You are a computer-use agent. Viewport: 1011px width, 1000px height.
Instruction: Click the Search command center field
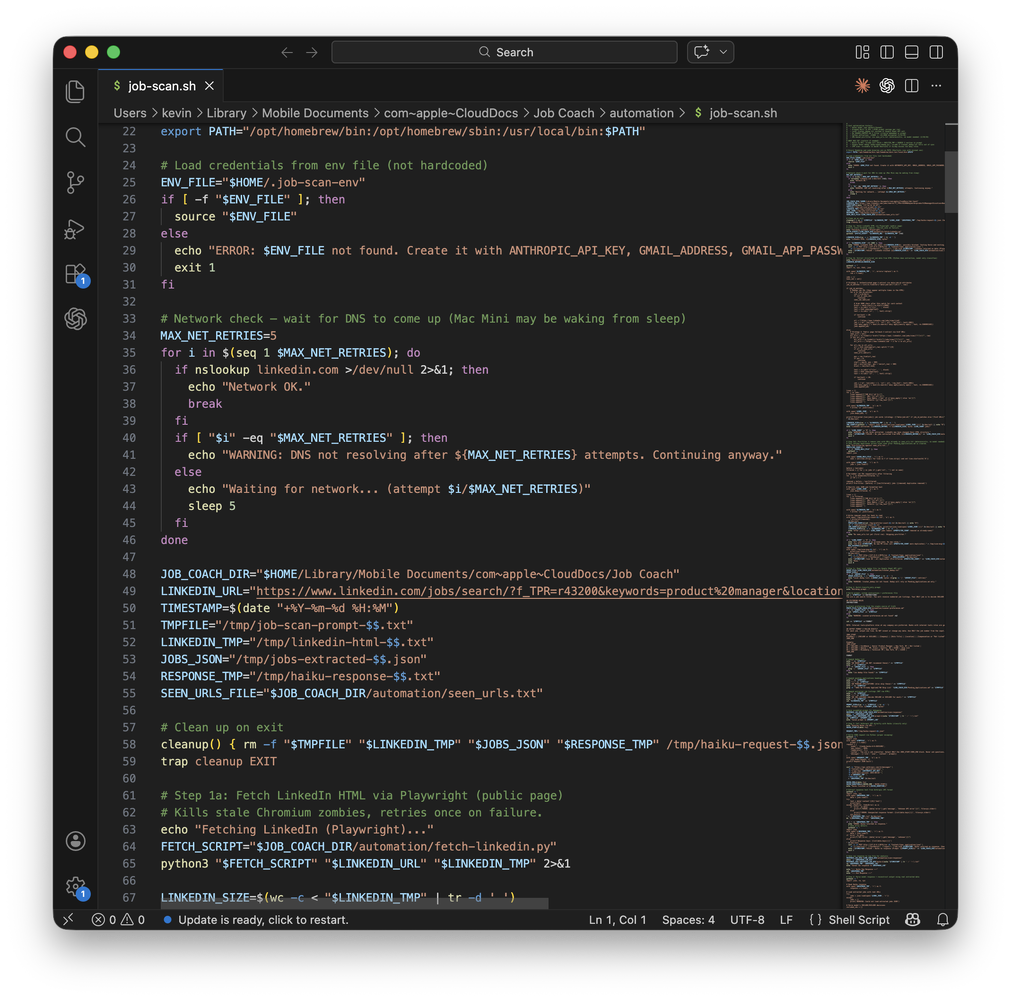pos(504,52)
